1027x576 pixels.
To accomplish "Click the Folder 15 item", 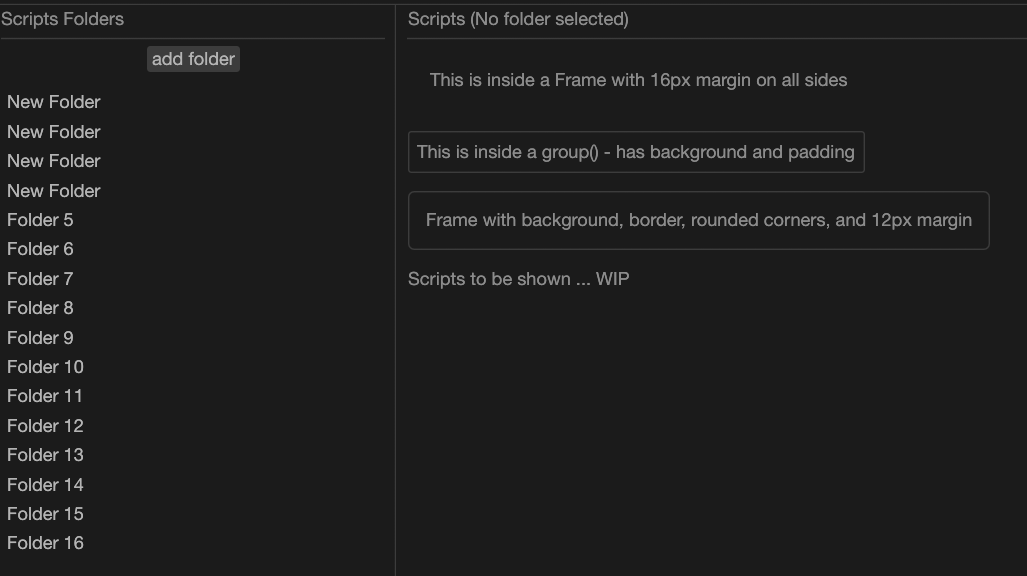I will click(45, 514).
